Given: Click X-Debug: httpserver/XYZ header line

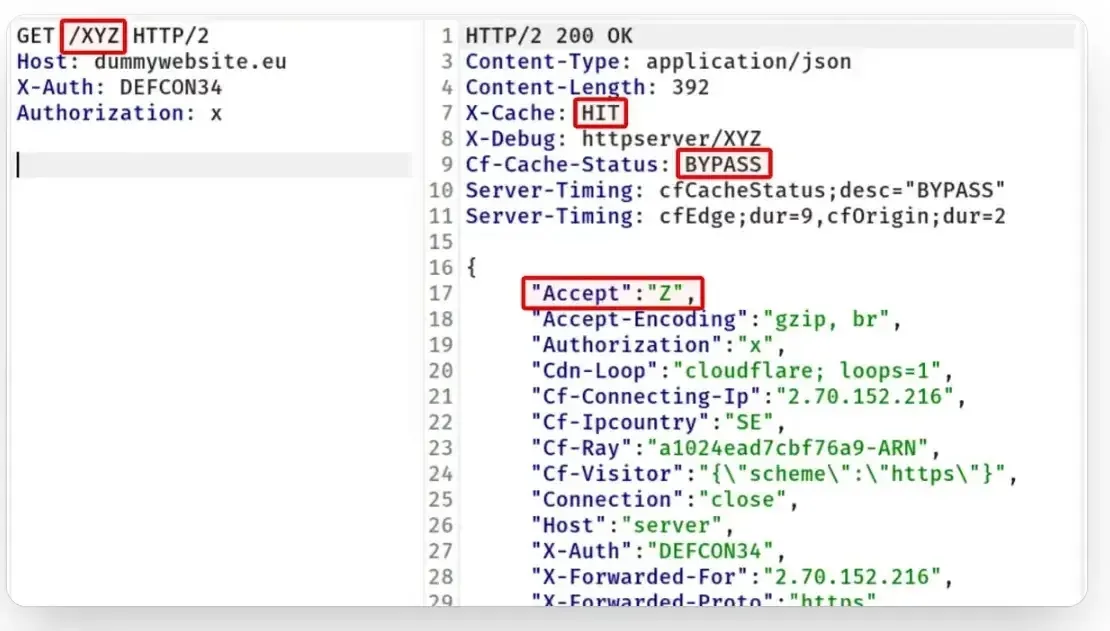Looking at the screenshot, I should [x=613, y=139].
